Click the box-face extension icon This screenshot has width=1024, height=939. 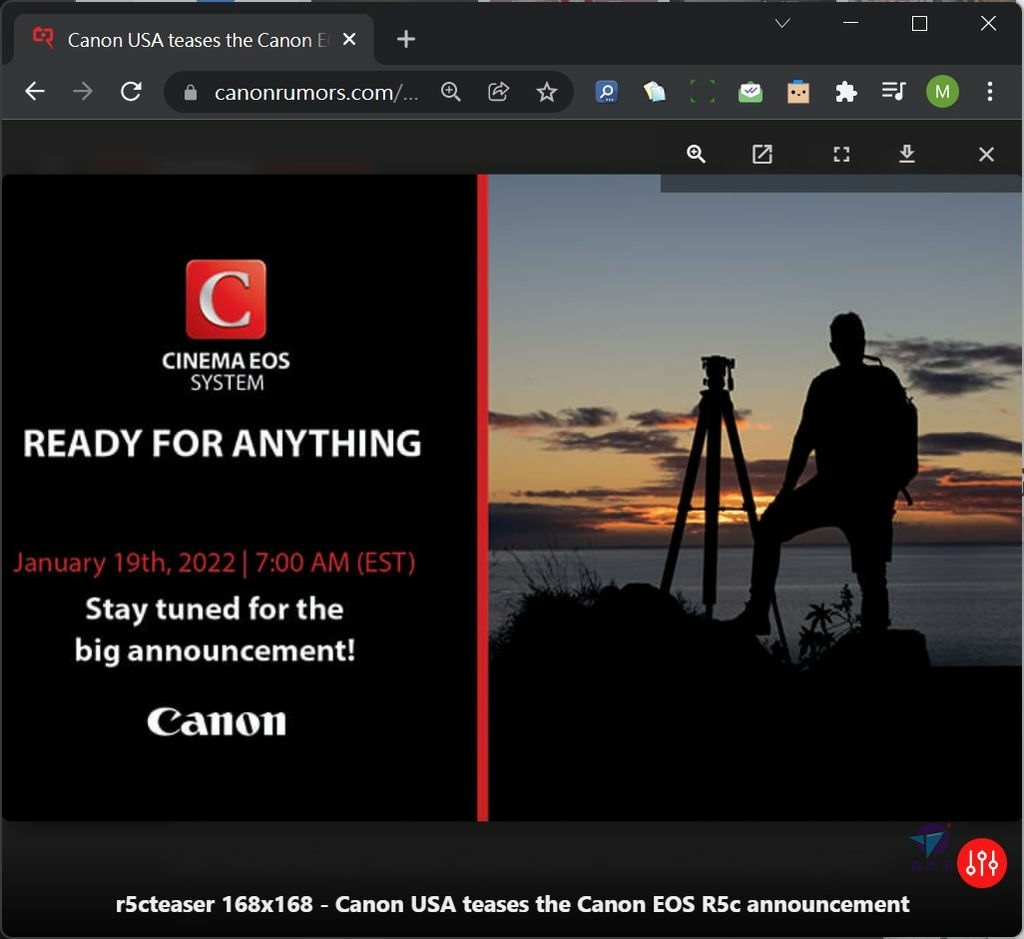point(798,92)
